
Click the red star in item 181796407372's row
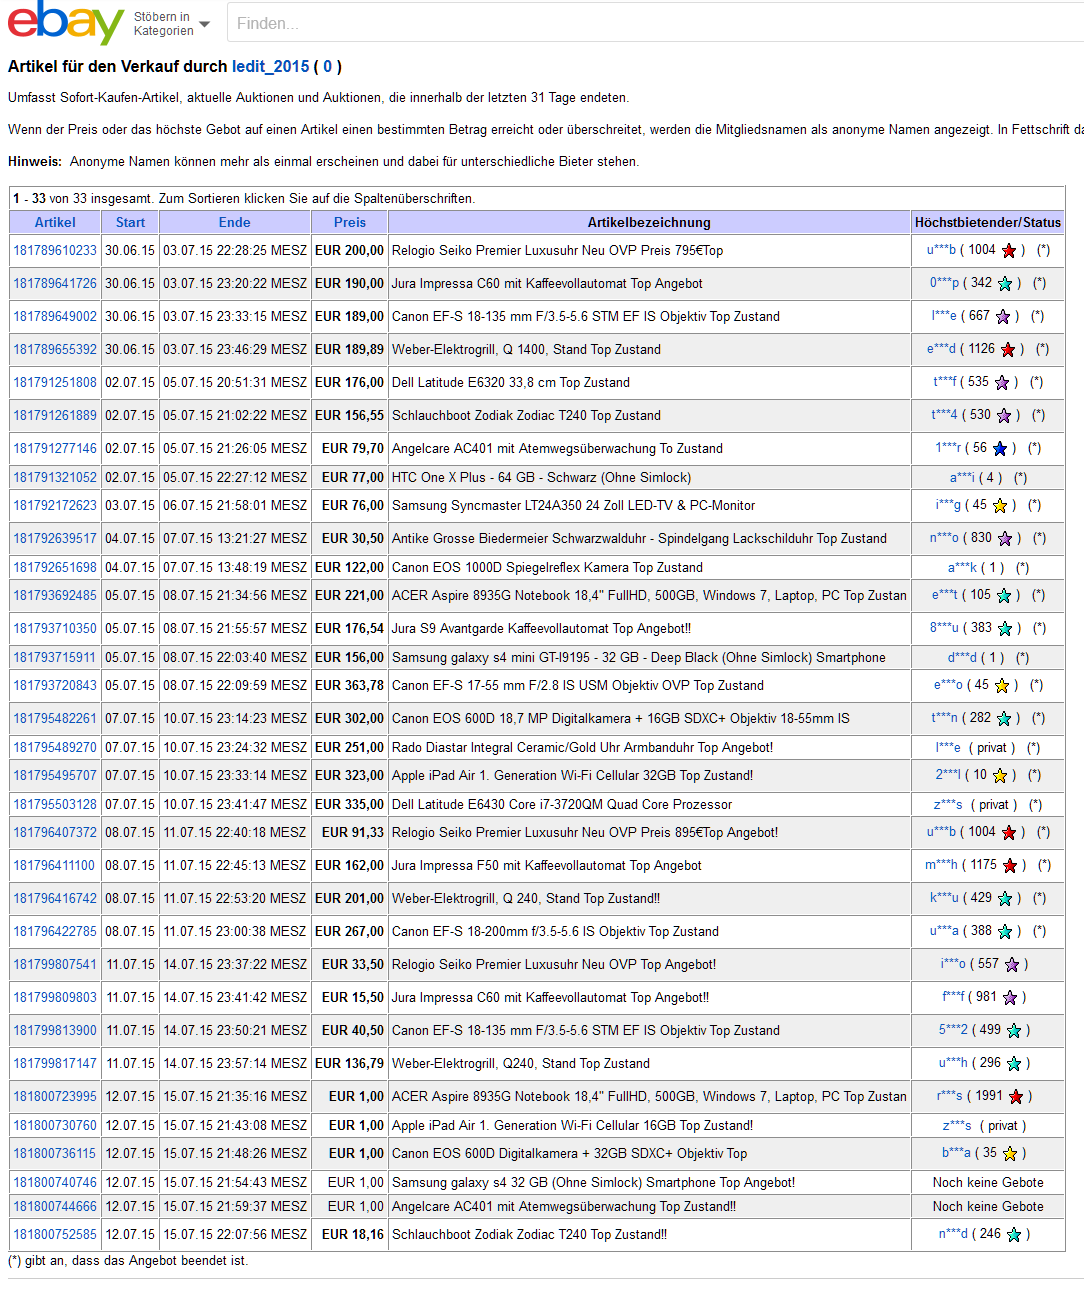pos(1009,833)
